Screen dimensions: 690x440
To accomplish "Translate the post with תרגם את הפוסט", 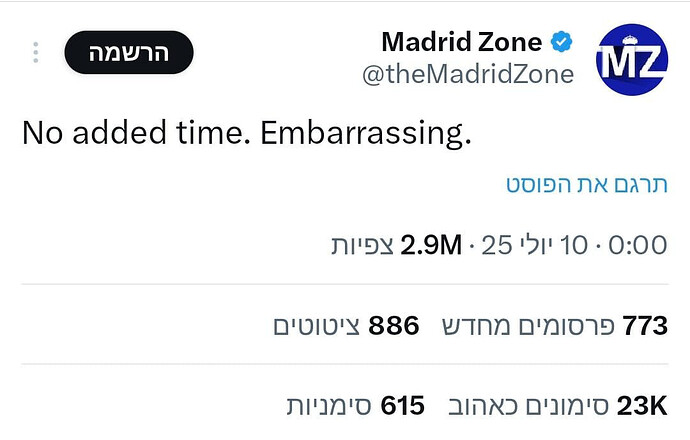I will point(587,184).
